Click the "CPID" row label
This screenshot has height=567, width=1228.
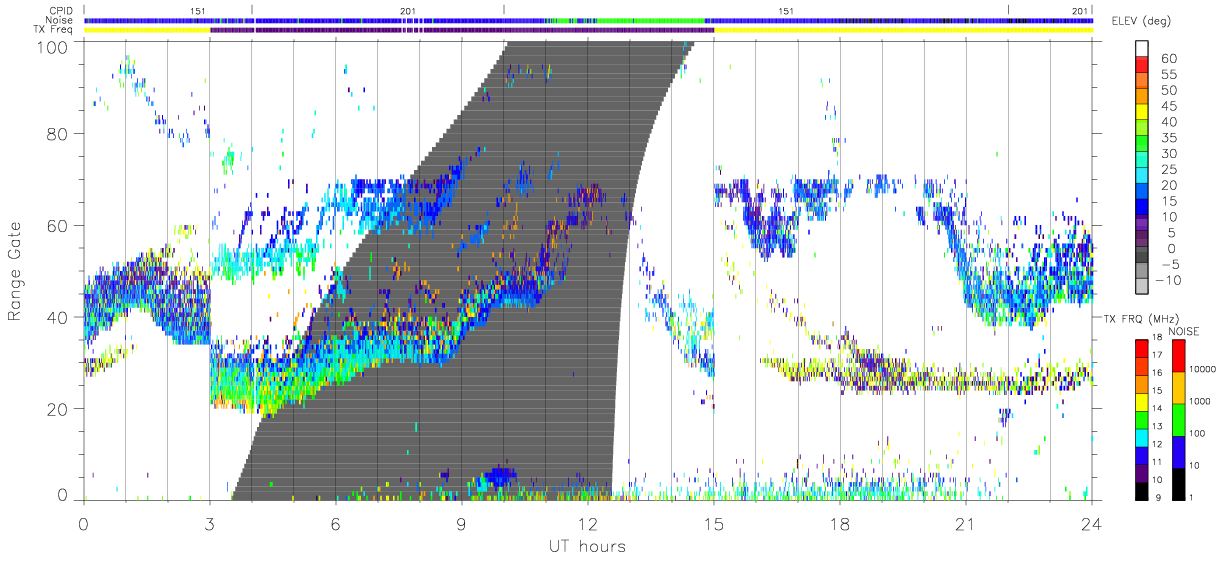tap(60, 10)
